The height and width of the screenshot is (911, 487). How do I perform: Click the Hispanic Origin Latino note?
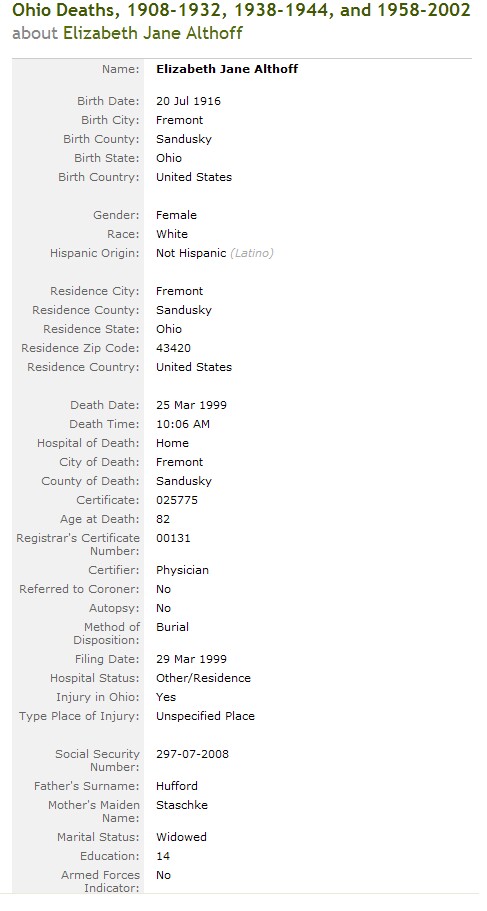coord(252,253)
